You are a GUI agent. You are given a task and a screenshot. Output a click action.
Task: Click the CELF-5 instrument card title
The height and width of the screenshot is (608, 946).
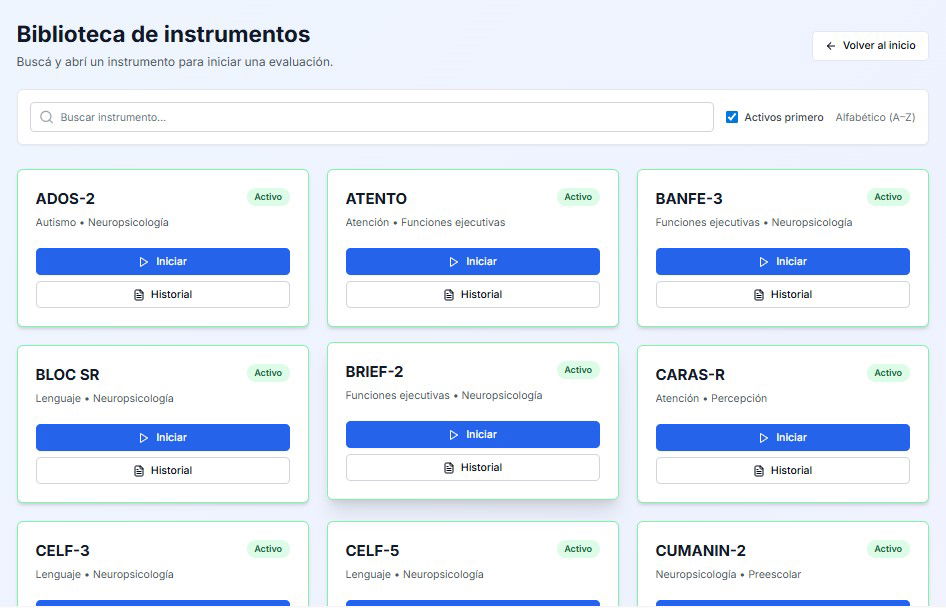372,551
